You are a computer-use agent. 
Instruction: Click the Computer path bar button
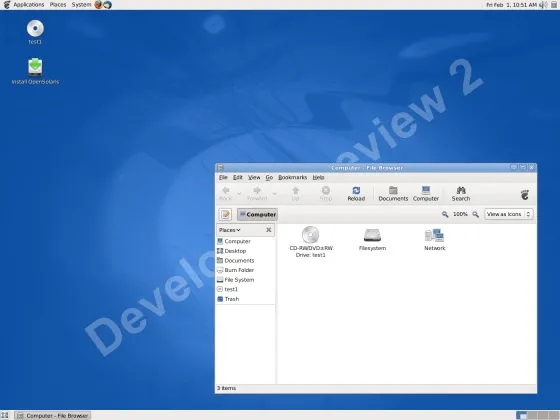tap(258, 214)
